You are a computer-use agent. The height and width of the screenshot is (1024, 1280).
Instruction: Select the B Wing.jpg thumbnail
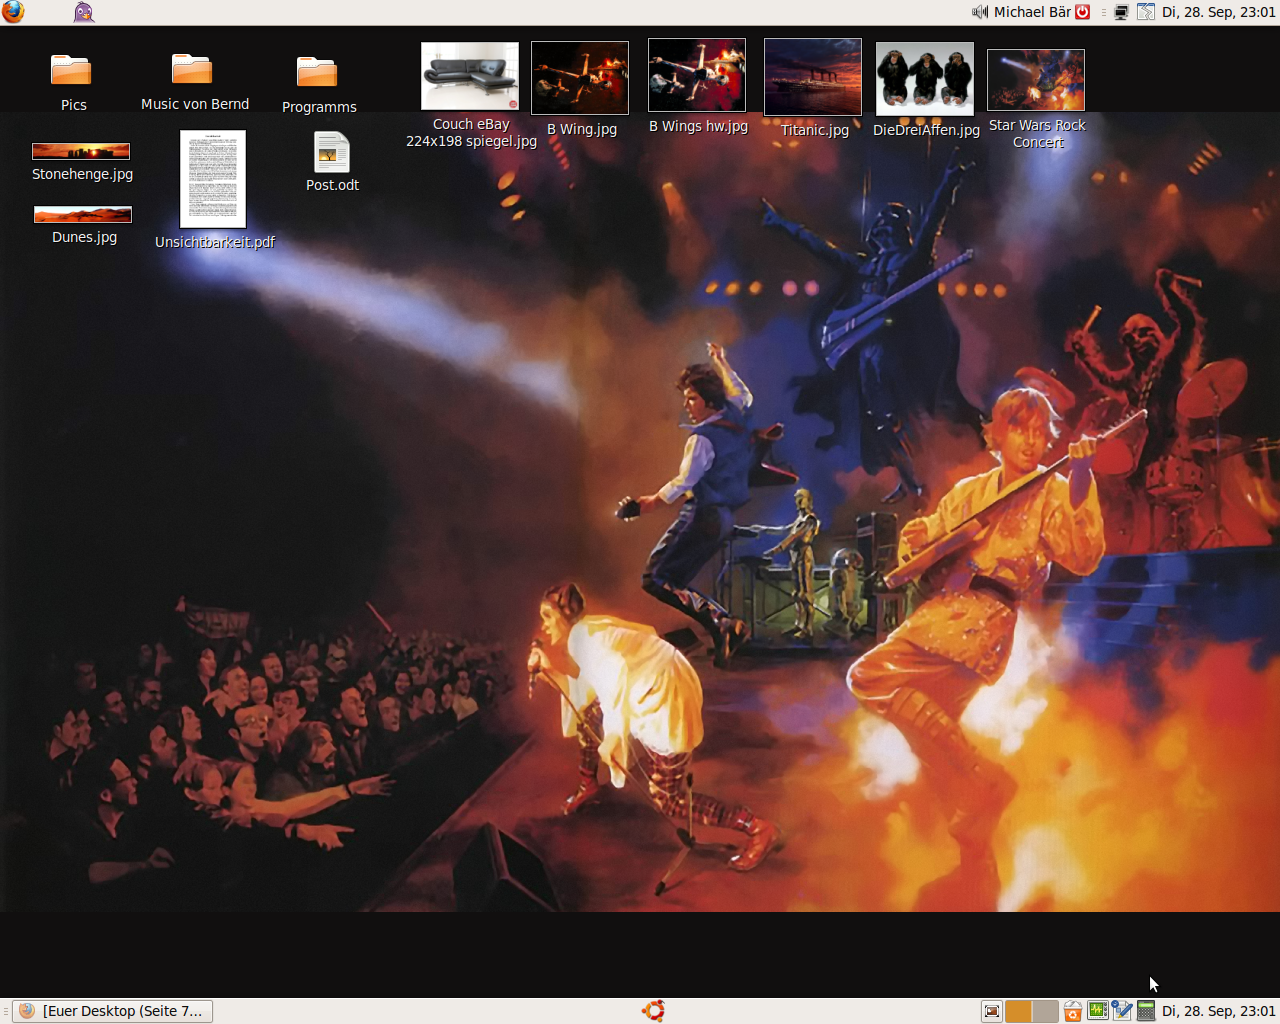(x=580, y=78)
